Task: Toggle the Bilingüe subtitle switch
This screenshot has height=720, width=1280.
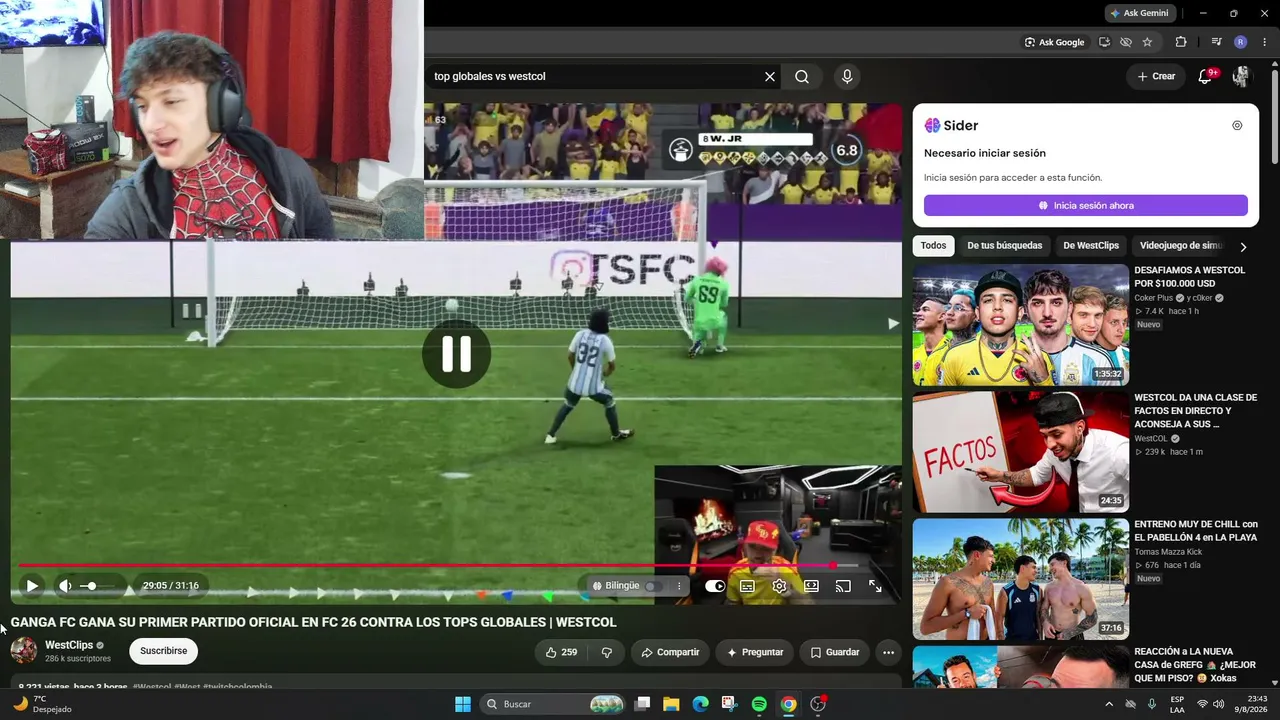Action: coord(653,586)
